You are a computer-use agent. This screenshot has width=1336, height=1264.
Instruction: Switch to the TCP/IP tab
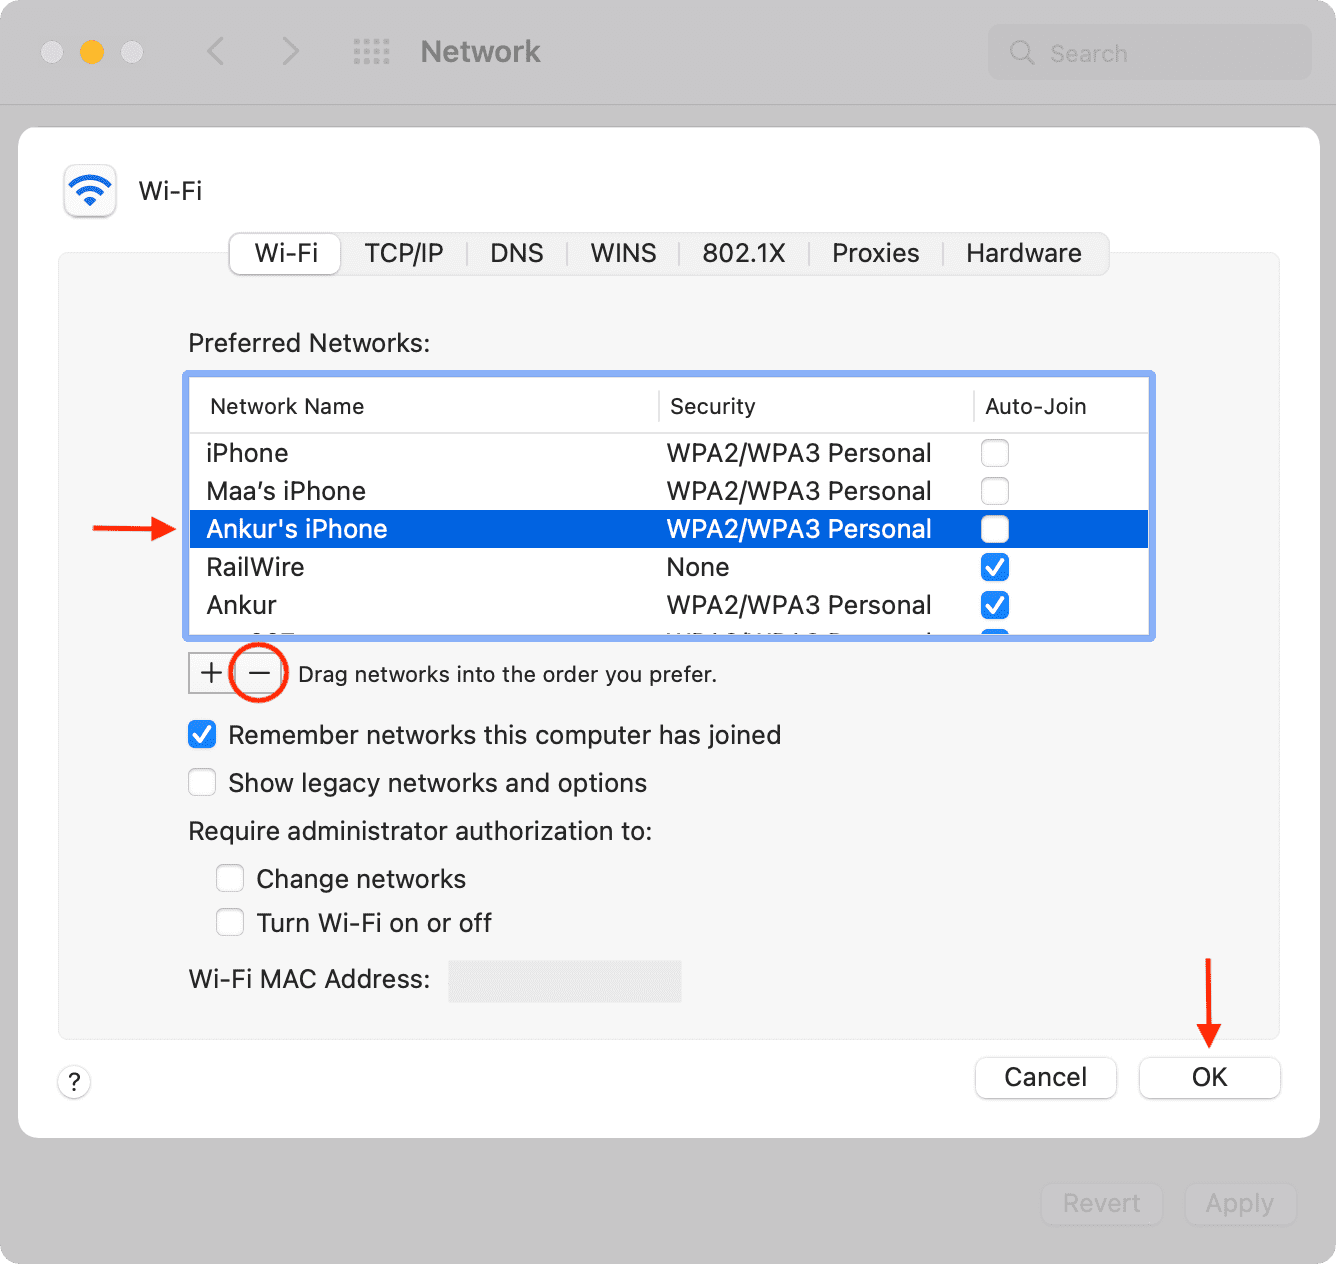(404, 253)
